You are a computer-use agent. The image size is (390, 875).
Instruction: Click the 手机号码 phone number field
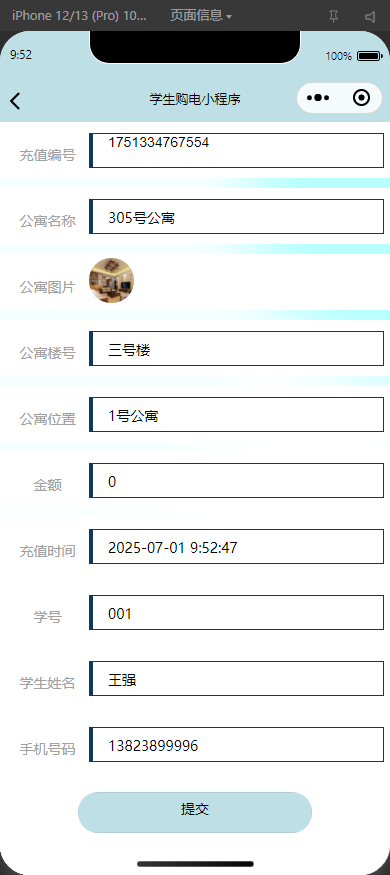(237, 744)
